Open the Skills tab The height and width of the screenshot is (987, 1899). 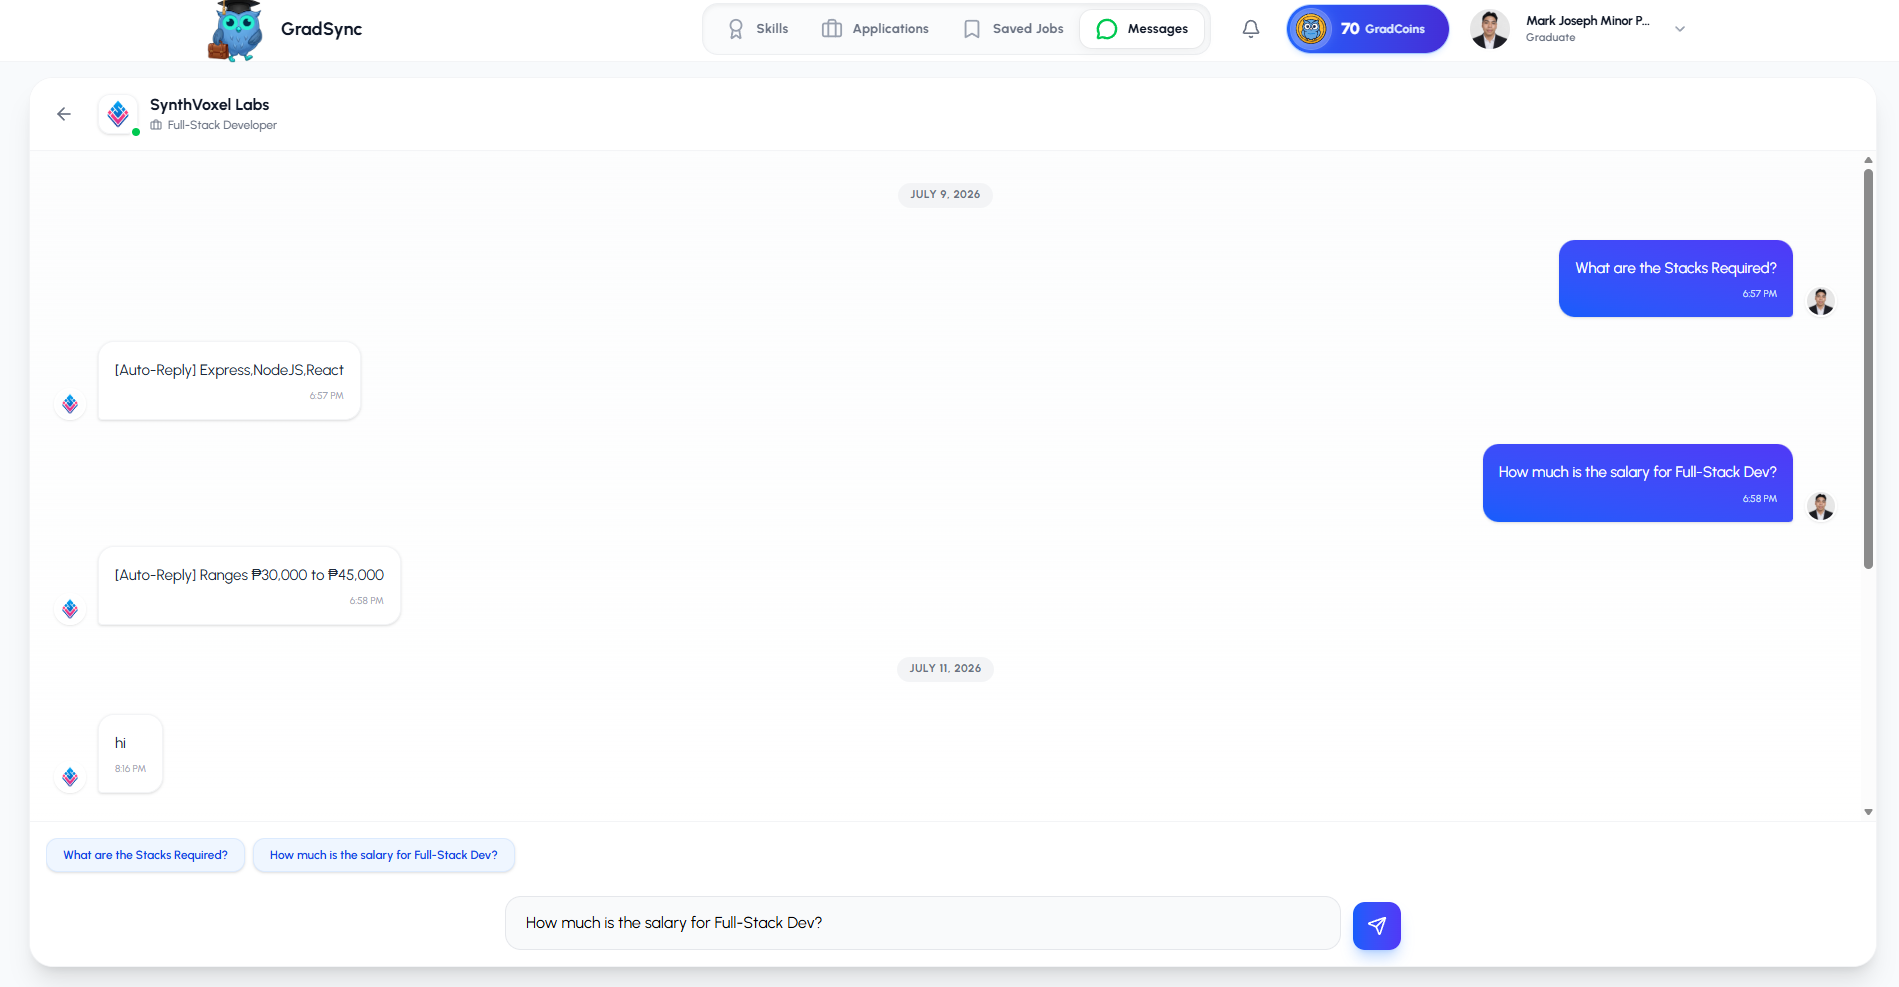(x=758, y=29)
